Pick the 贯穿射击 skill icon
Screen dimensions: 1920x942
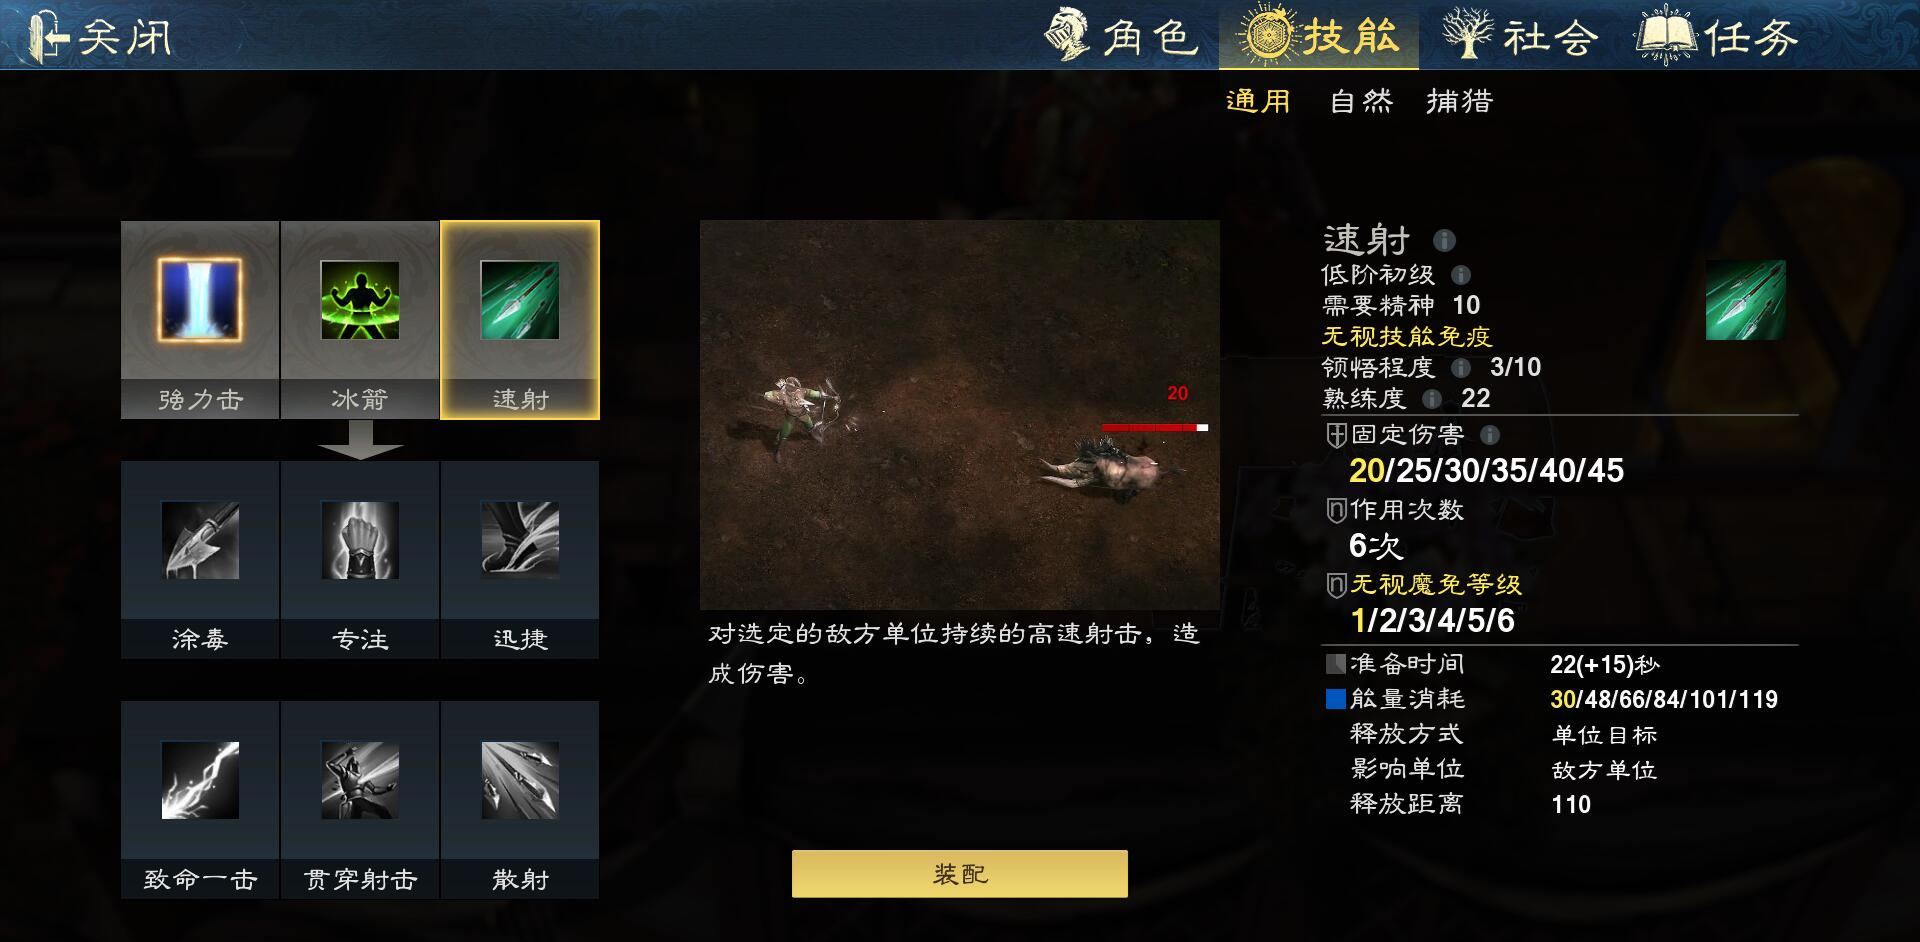pos(360,781)
